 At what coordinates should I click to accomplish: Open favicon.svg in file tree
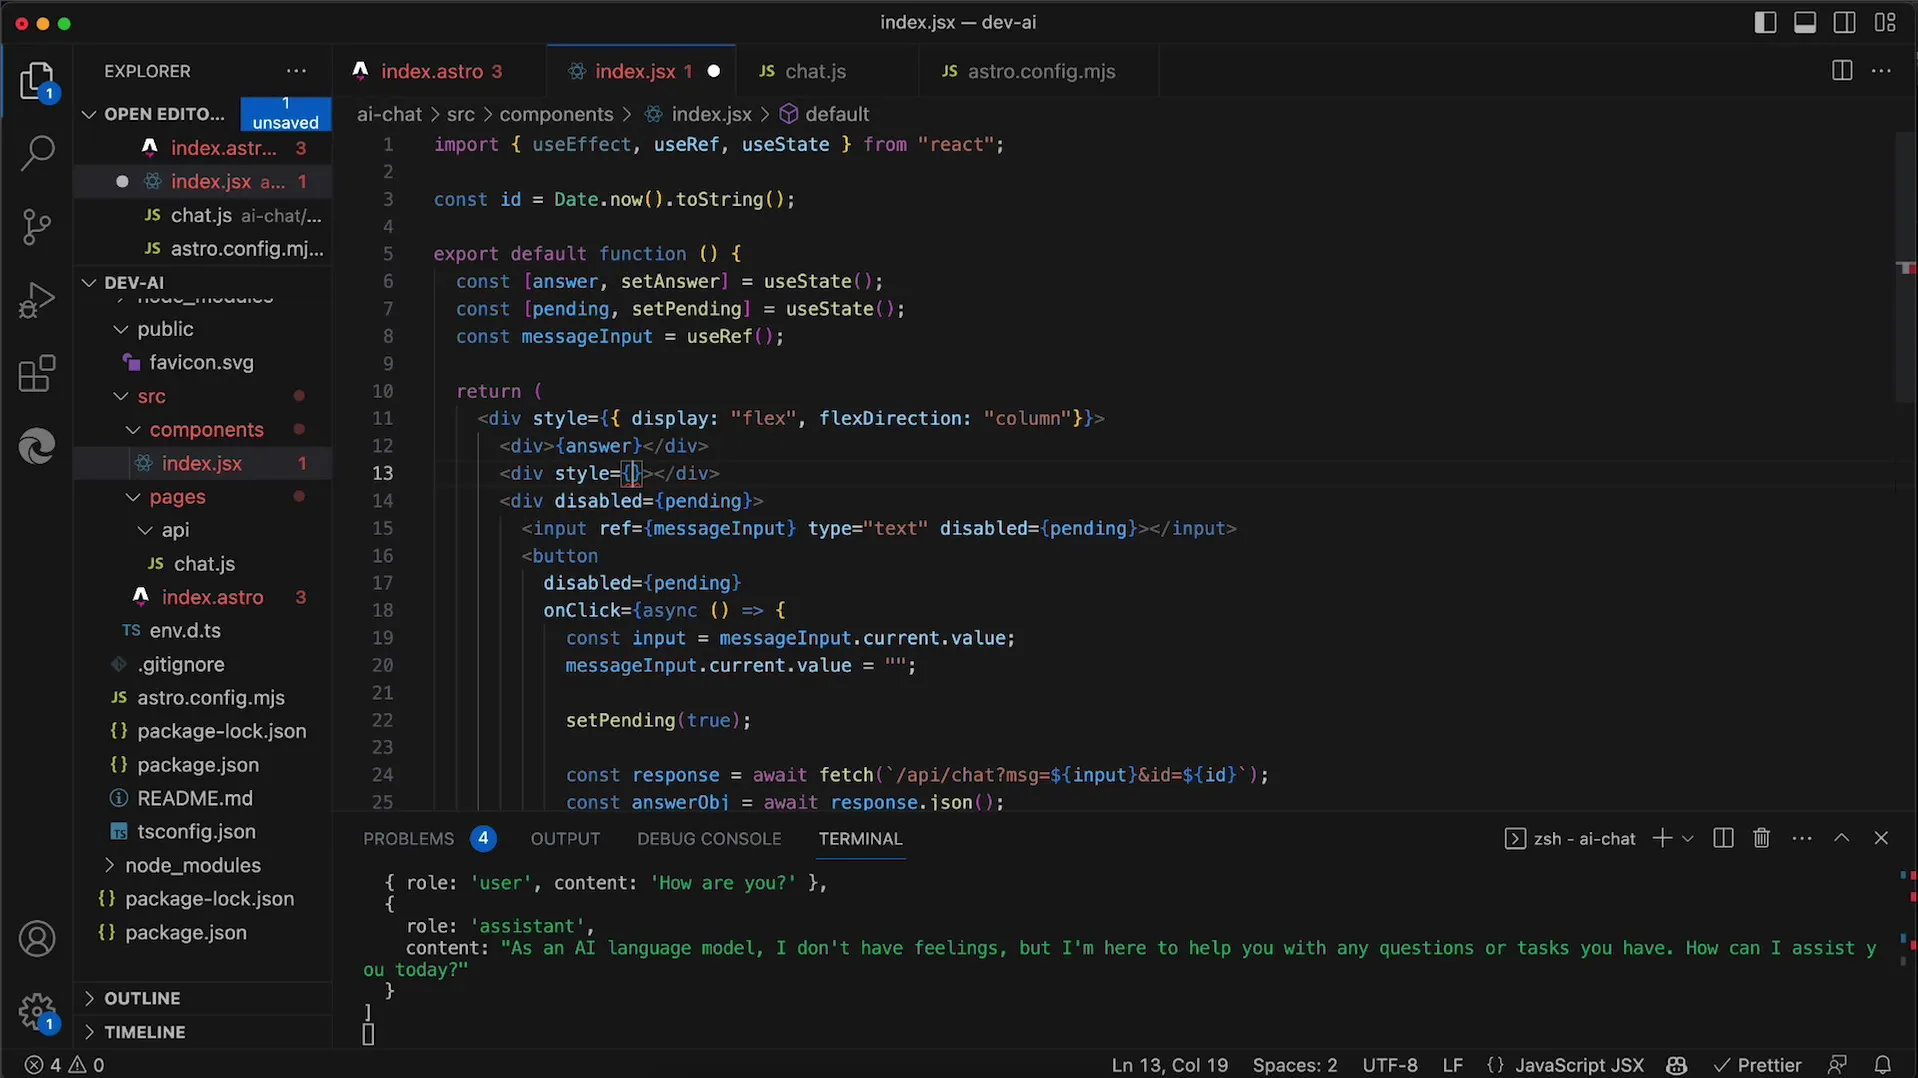coord(201,363)
